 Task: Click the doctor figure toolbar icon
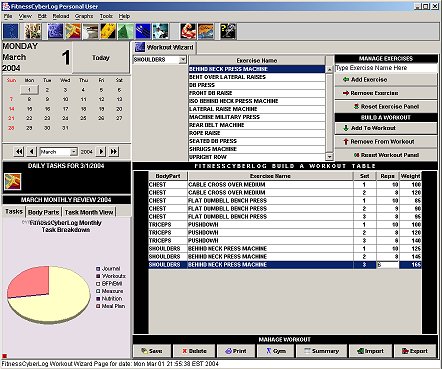[x=160, y=32]
